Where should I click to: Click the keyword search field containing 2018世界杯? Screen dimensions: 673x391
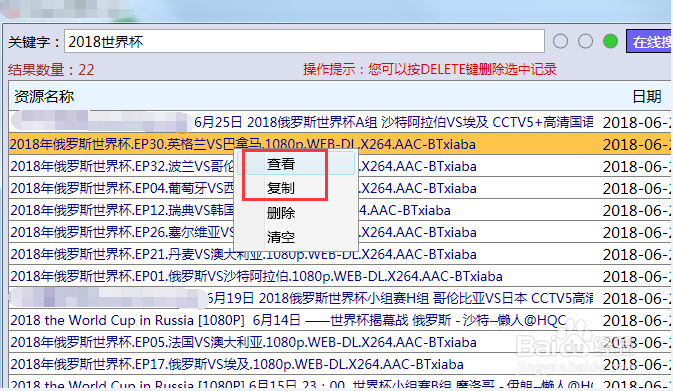(304, 42)
